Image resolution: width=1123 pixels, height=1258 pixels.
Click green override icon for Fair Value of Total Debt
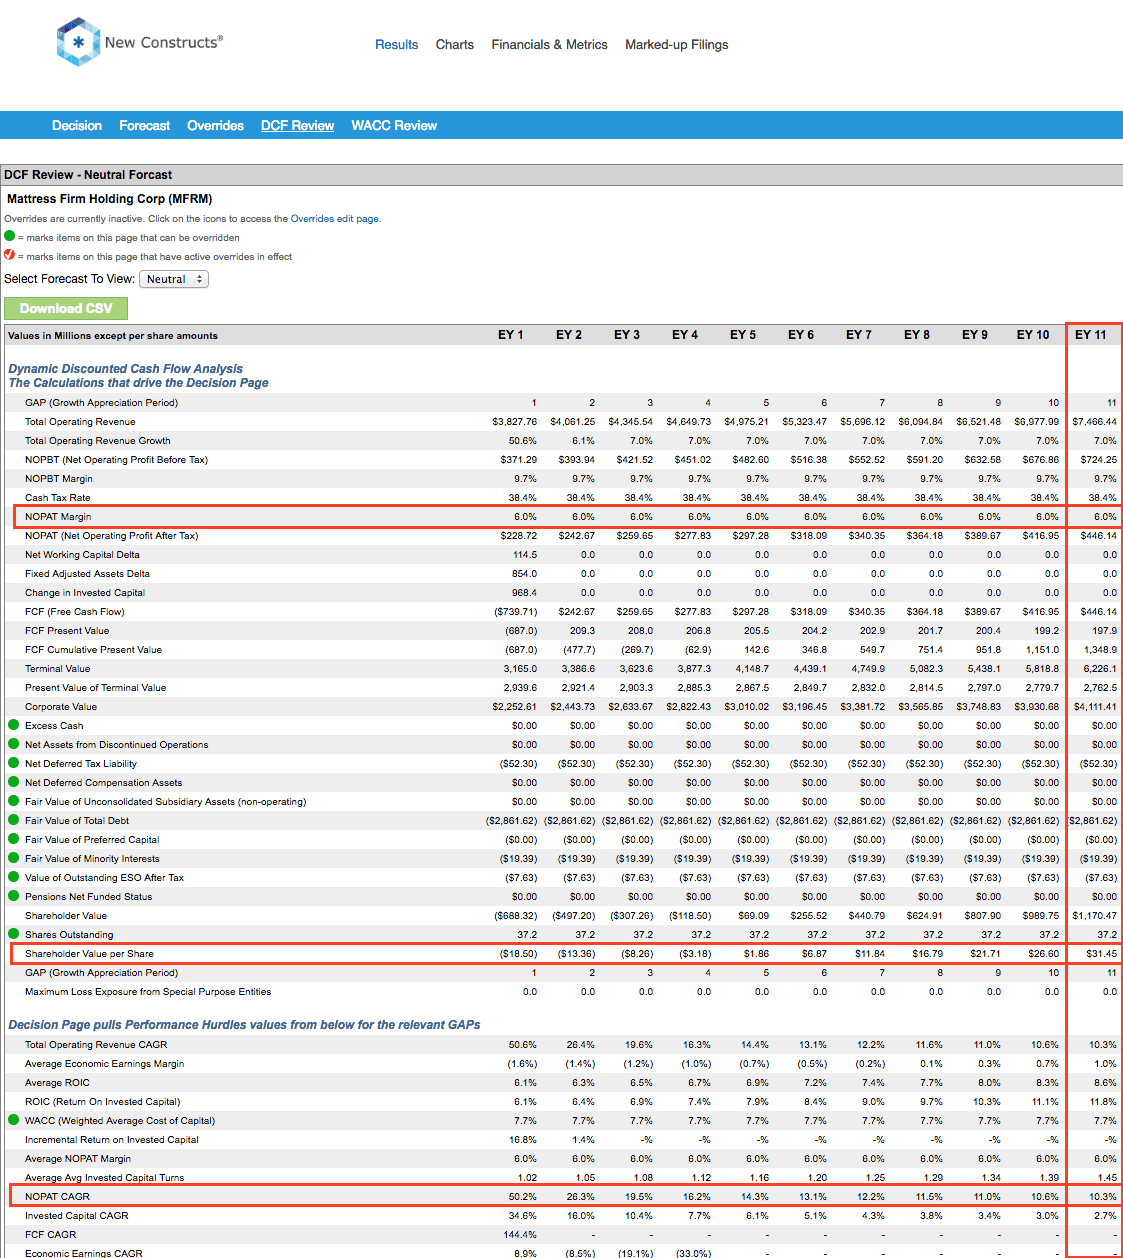coord(14,820)
